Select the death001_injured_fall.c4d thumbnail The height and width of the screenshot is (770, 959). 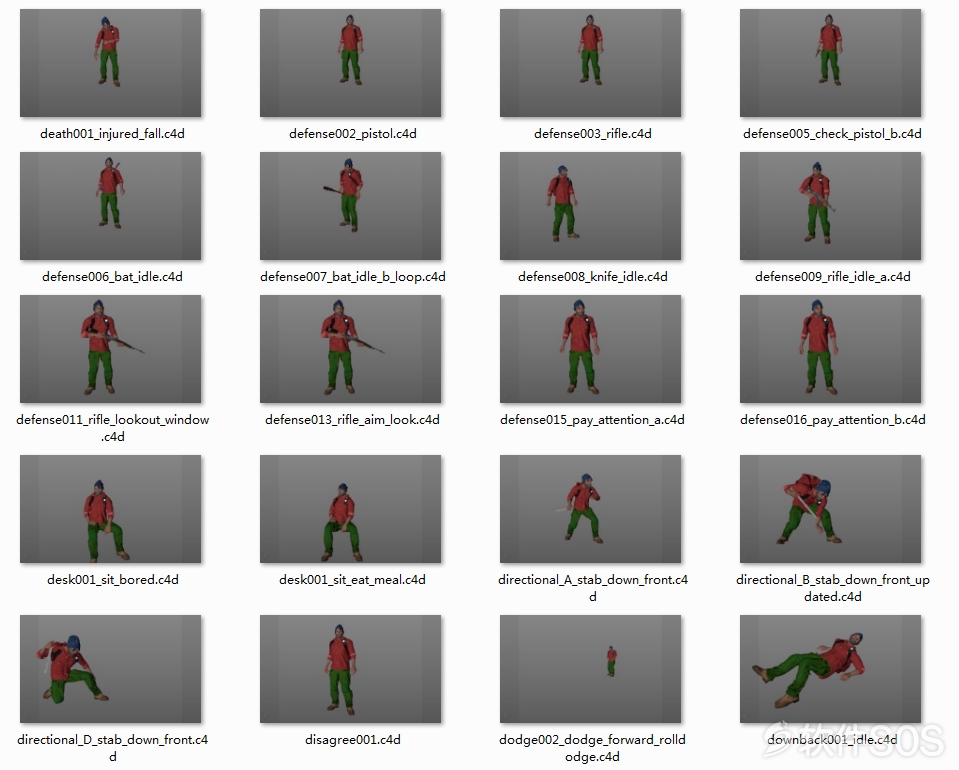111,63
